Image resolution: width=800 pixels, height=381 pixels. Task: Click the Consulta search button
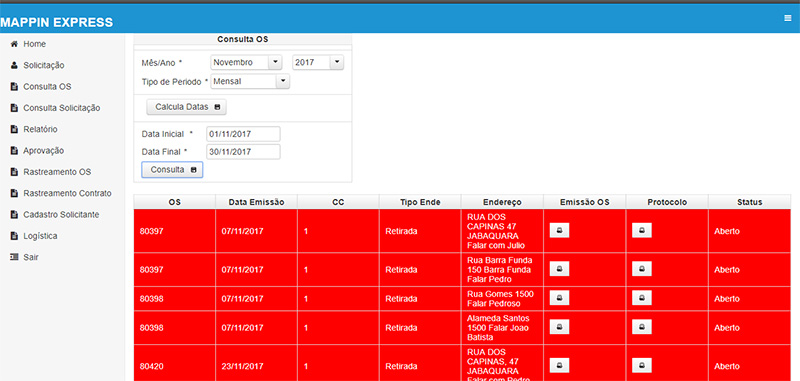click(172, 170)
